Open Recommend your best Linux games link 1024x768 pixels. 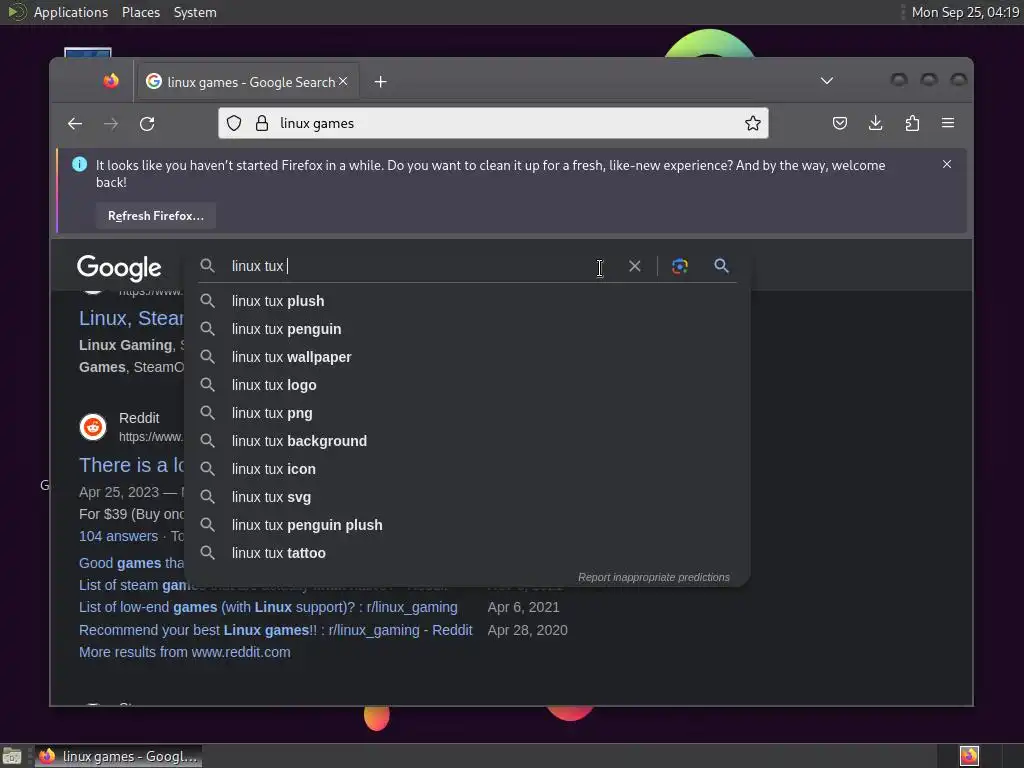pos(276,630)
